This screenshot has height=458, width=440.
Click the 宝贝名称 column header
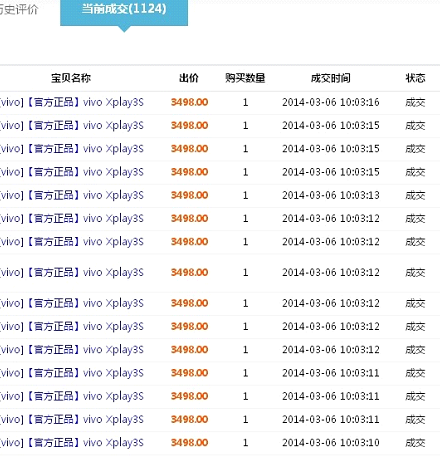pos(71,78)
